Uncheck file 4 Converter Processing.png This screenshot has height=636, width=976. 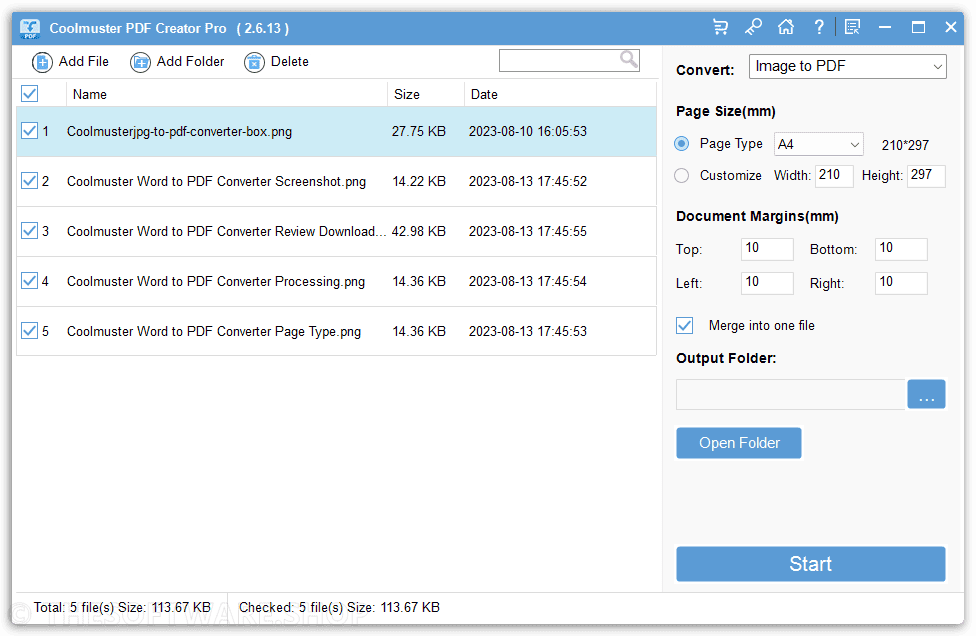pos(29,281)
